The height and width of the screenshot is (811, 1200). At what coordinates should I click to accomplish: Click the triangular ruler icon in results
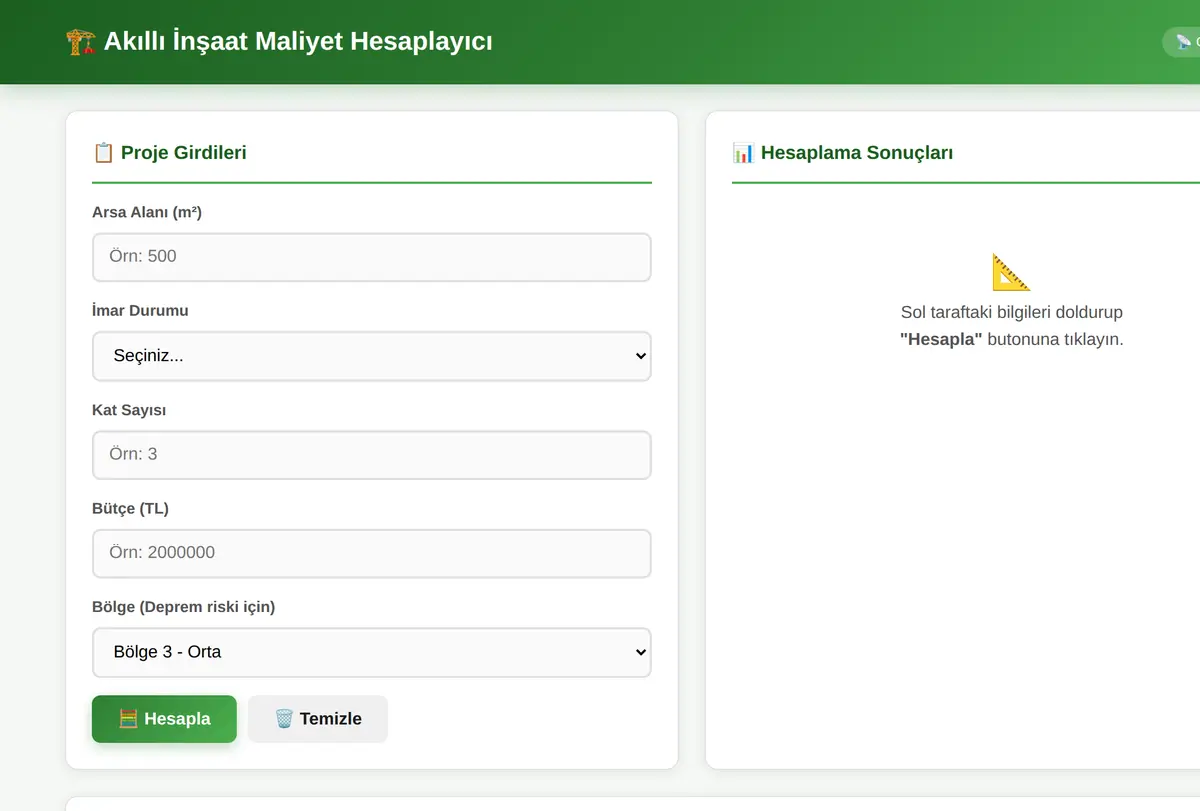1011,272
